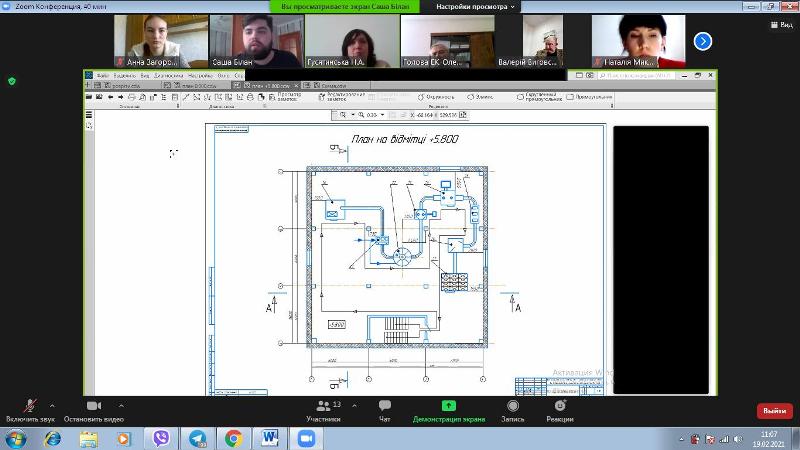Open Zoom from taskbar
800x450 pixels.
pyautogui.click(x=306, y=439)
